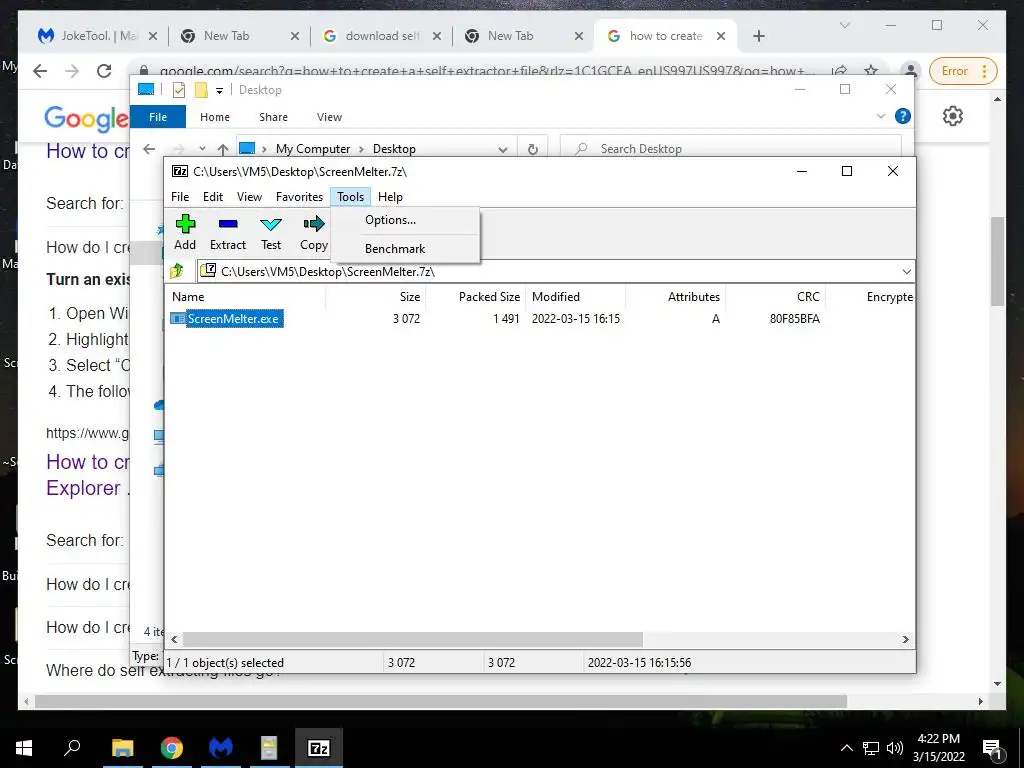Screen dimensions: 1024x768
Task: Open the Explorer recent locations dropdown
Action: (x=202, y=149)
